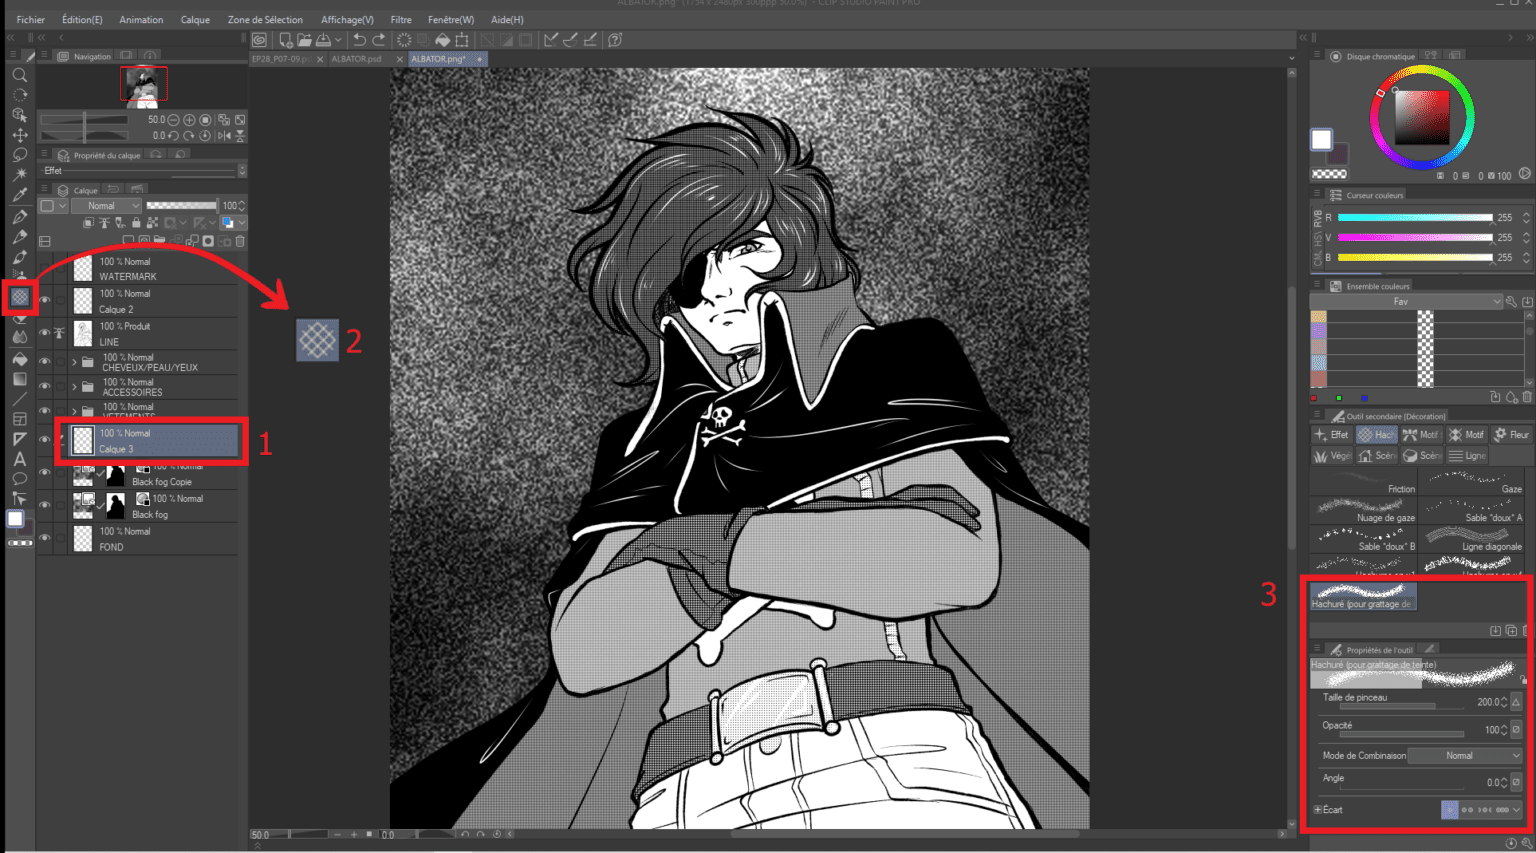Select the Speech Balloon tool
Screen dimensions: 1536x853
(x=19, y=479)
